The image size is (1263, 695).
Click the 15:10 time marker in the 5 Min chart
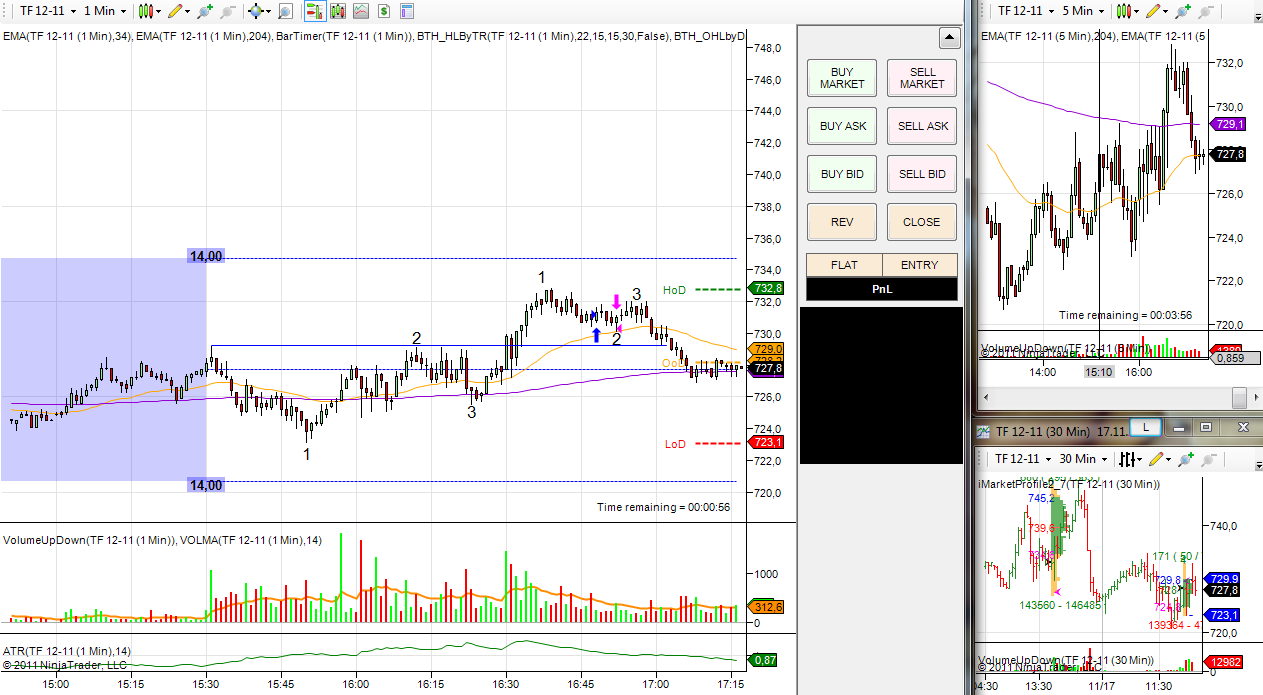[x=1099, y=372]
